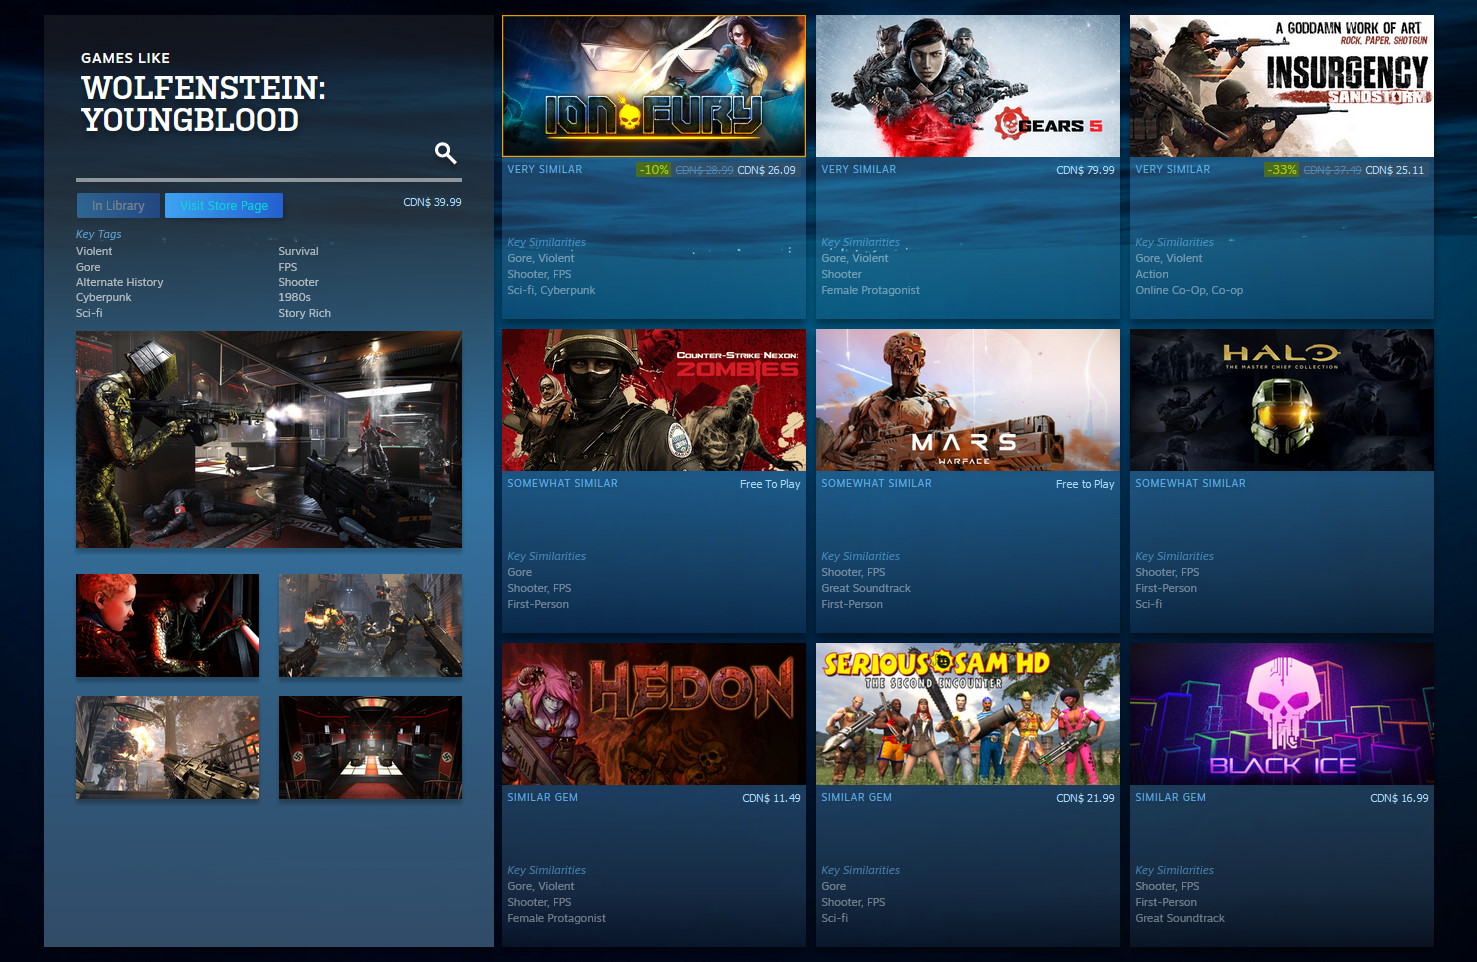Screen dimensions: 1477x962
Task: Click Key Similarities heading under Gears 5
Action: point(860,242)
